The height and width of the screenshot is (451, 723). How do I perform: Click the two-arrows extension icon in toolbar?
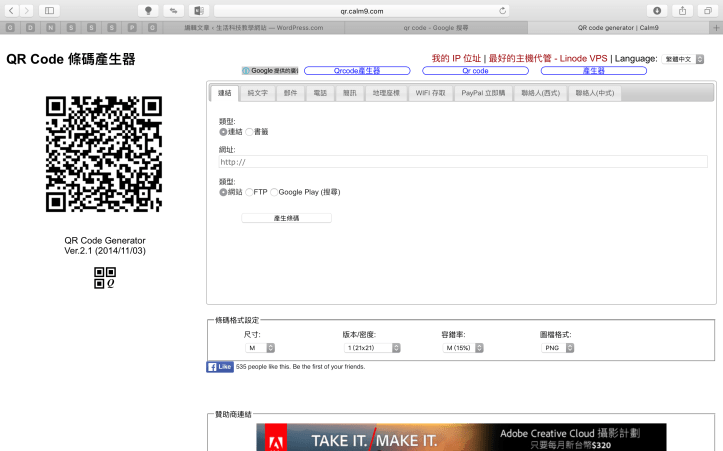pos(173,11)
